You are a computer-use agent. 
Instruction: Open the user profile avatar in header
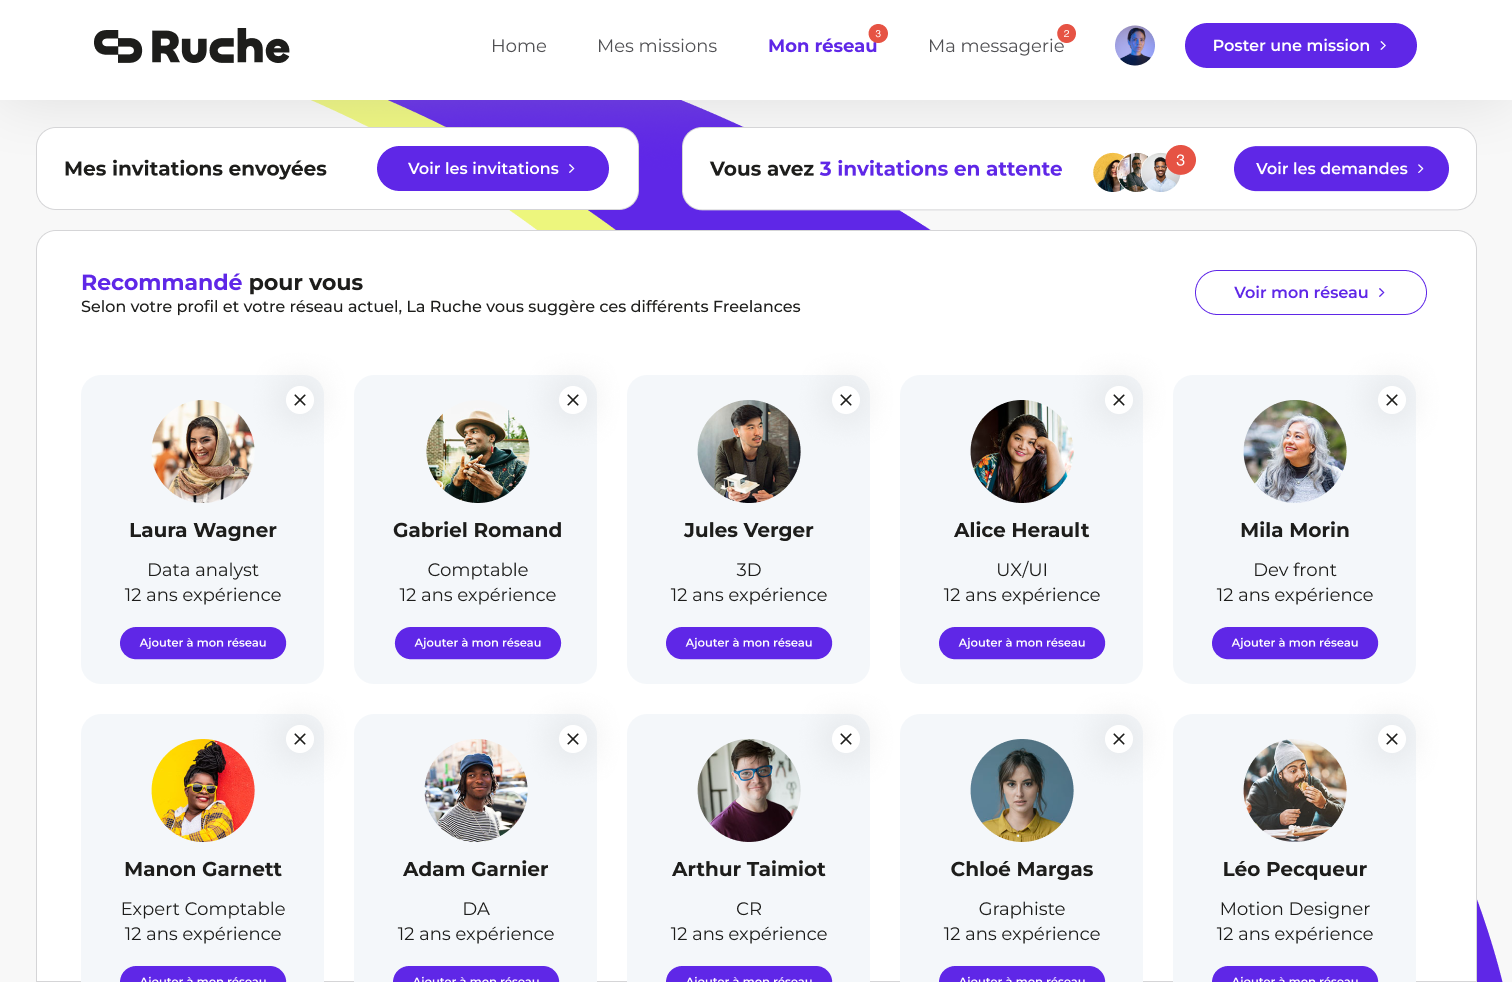[x=1135, y=46]
